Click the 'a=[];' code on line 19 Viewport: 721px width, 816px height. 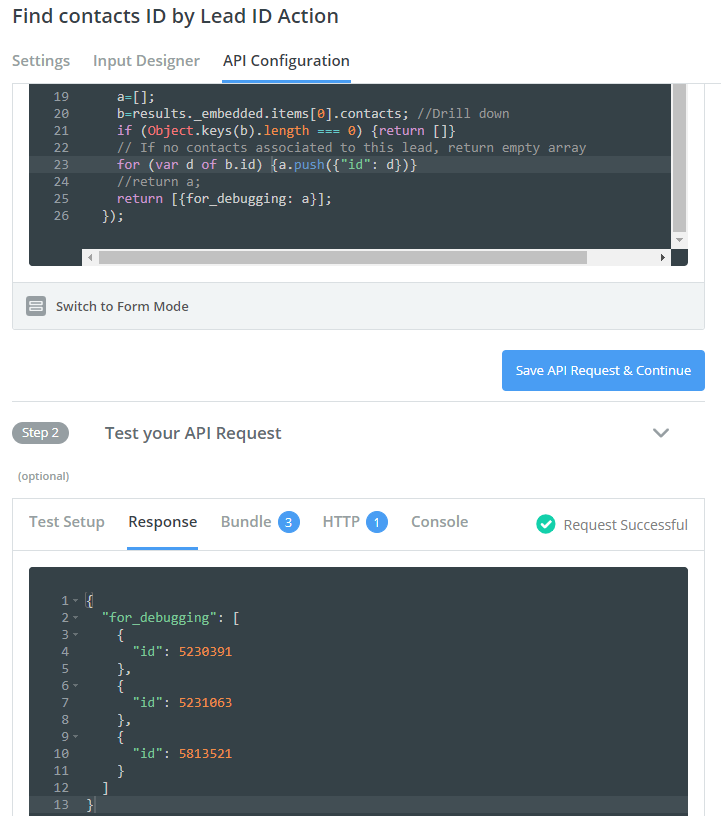[x=135, y=97]
